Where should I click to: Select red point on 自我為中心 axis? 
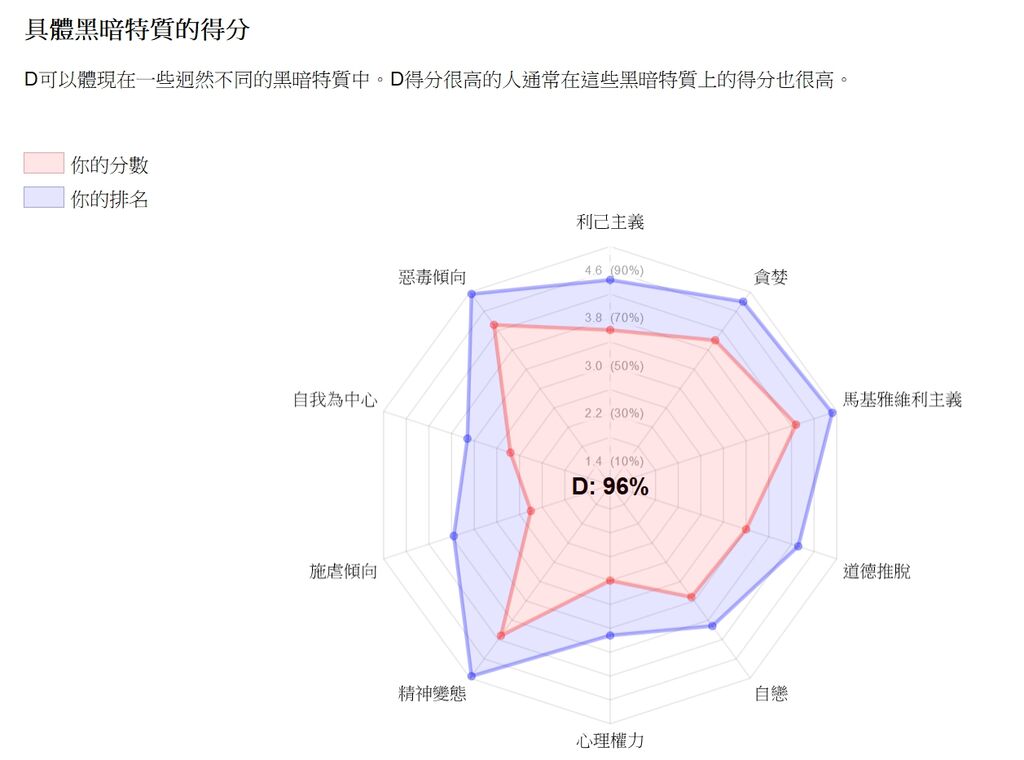(x=510, y=452)
